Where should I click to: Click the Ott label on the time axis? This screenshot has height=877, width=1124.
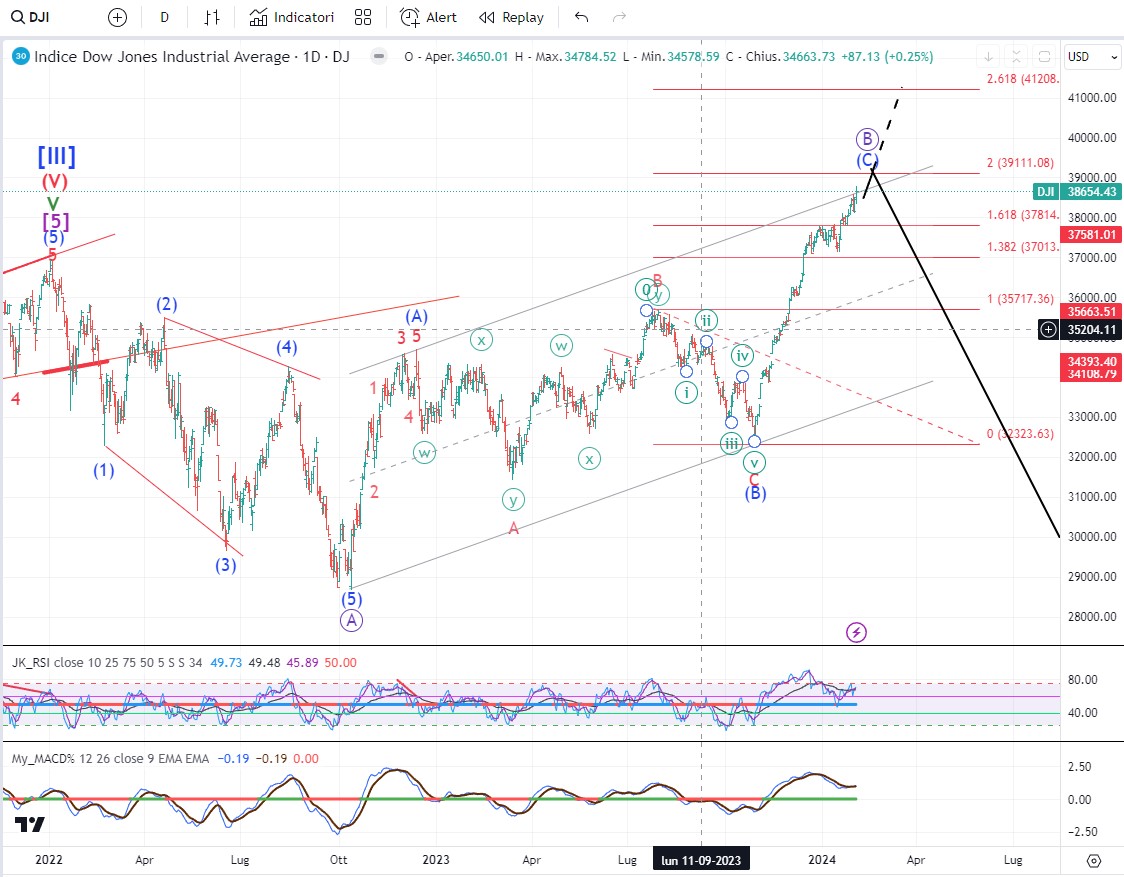point(338,860)
